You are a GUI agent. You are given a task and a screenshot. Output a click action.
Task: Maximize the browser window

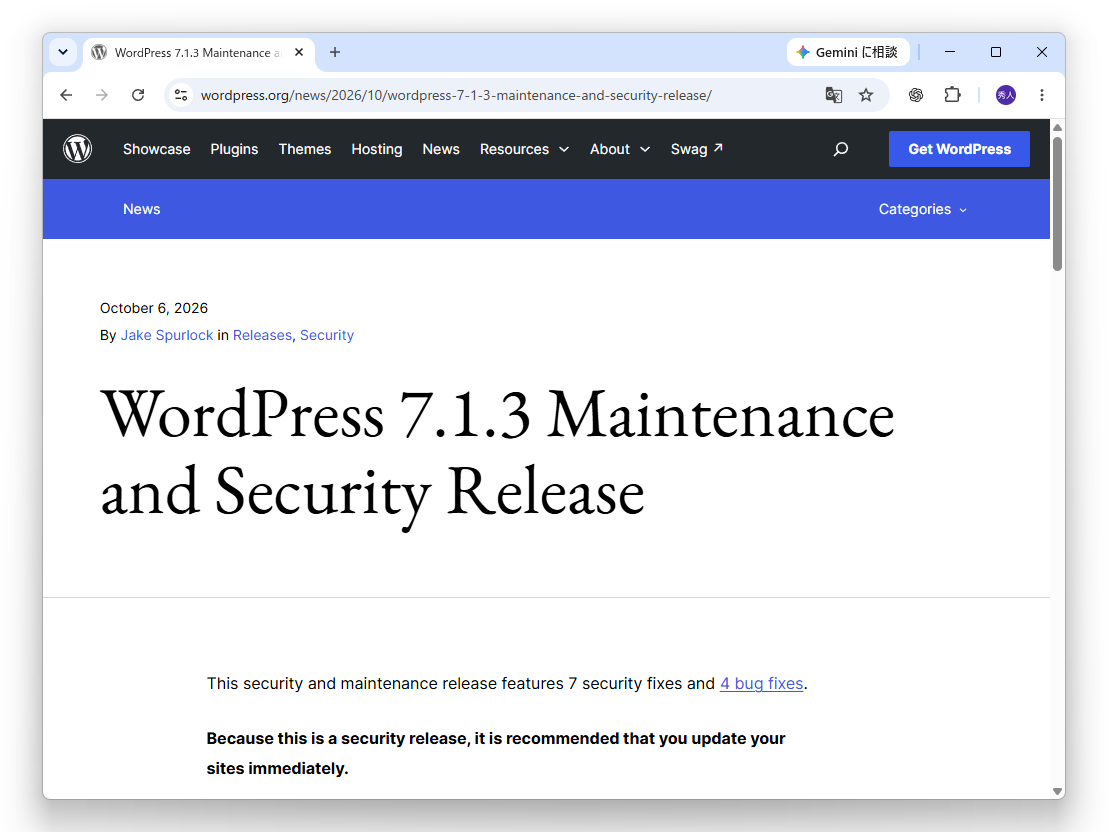(x=996, y=52)
